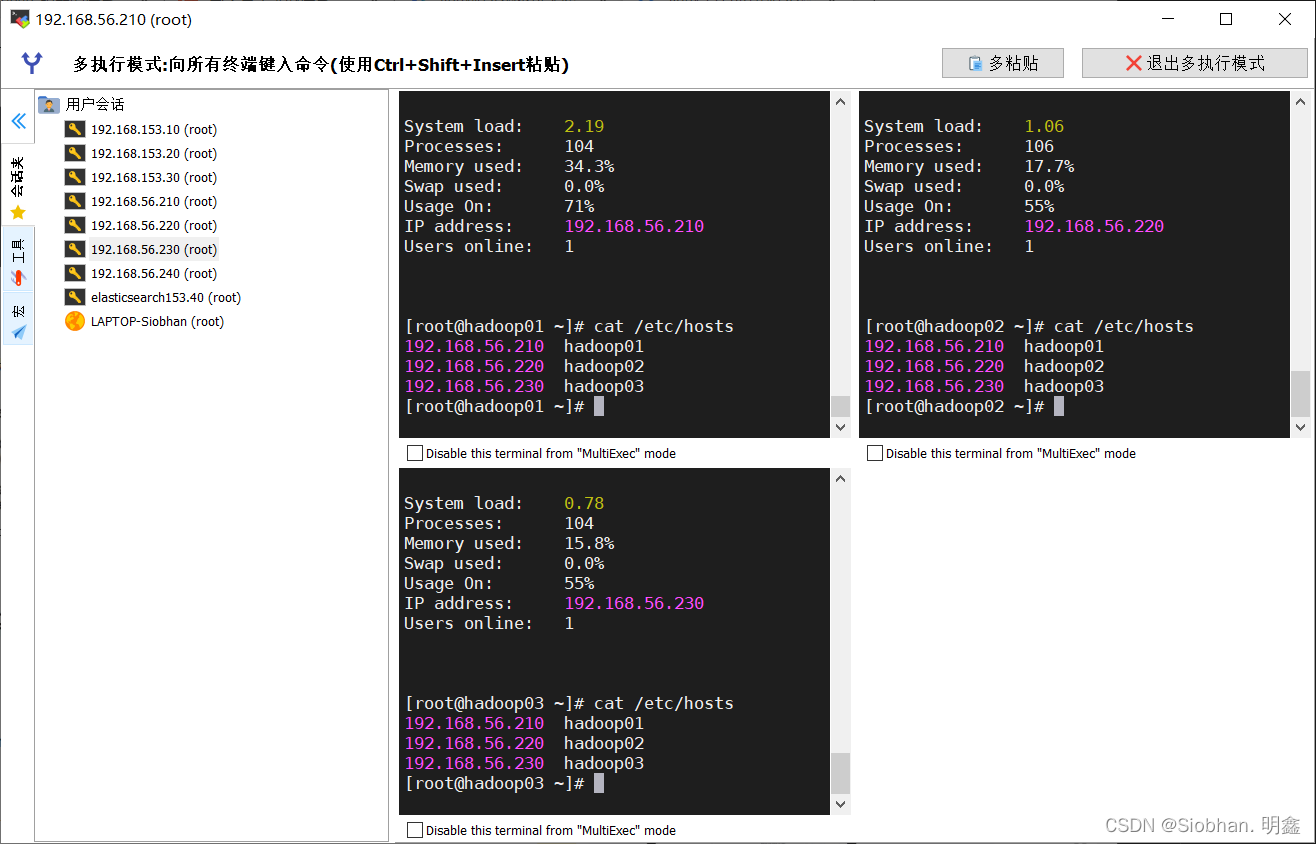The height and width of the screenshot is (844, 1316).
Task: Click the key icon for session 192.168.153.20
Action: [75, 153]
